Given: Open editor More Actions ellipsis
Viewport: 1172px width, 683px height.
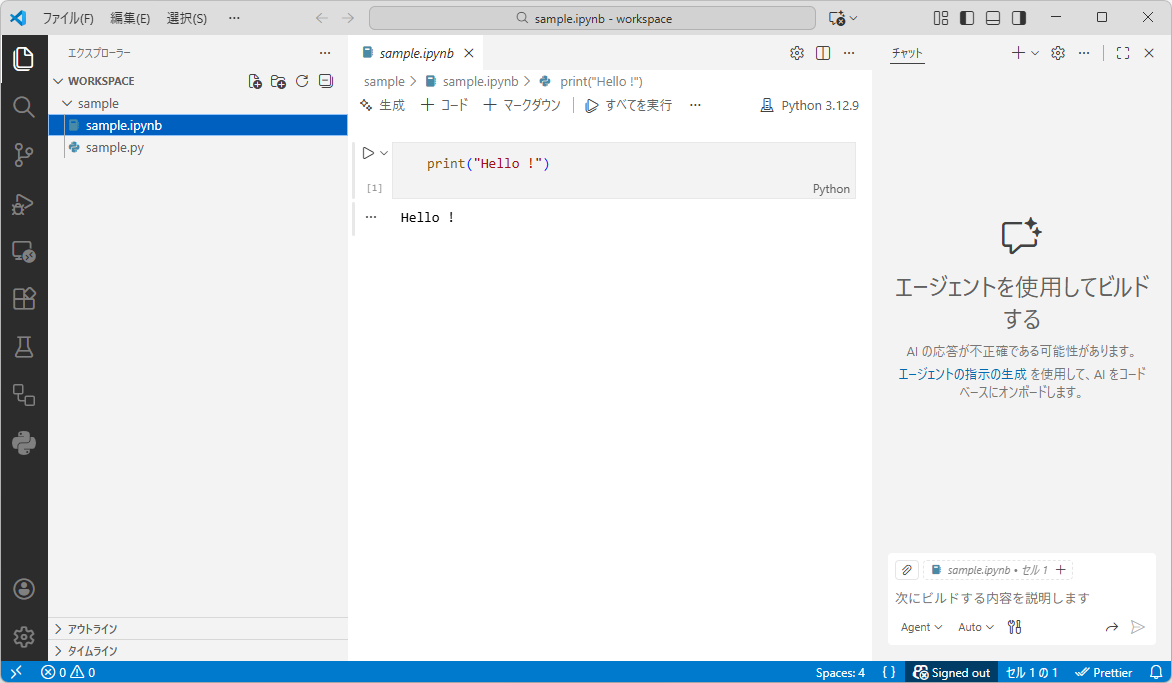Looking at the screenshot, I should point(849,53).
